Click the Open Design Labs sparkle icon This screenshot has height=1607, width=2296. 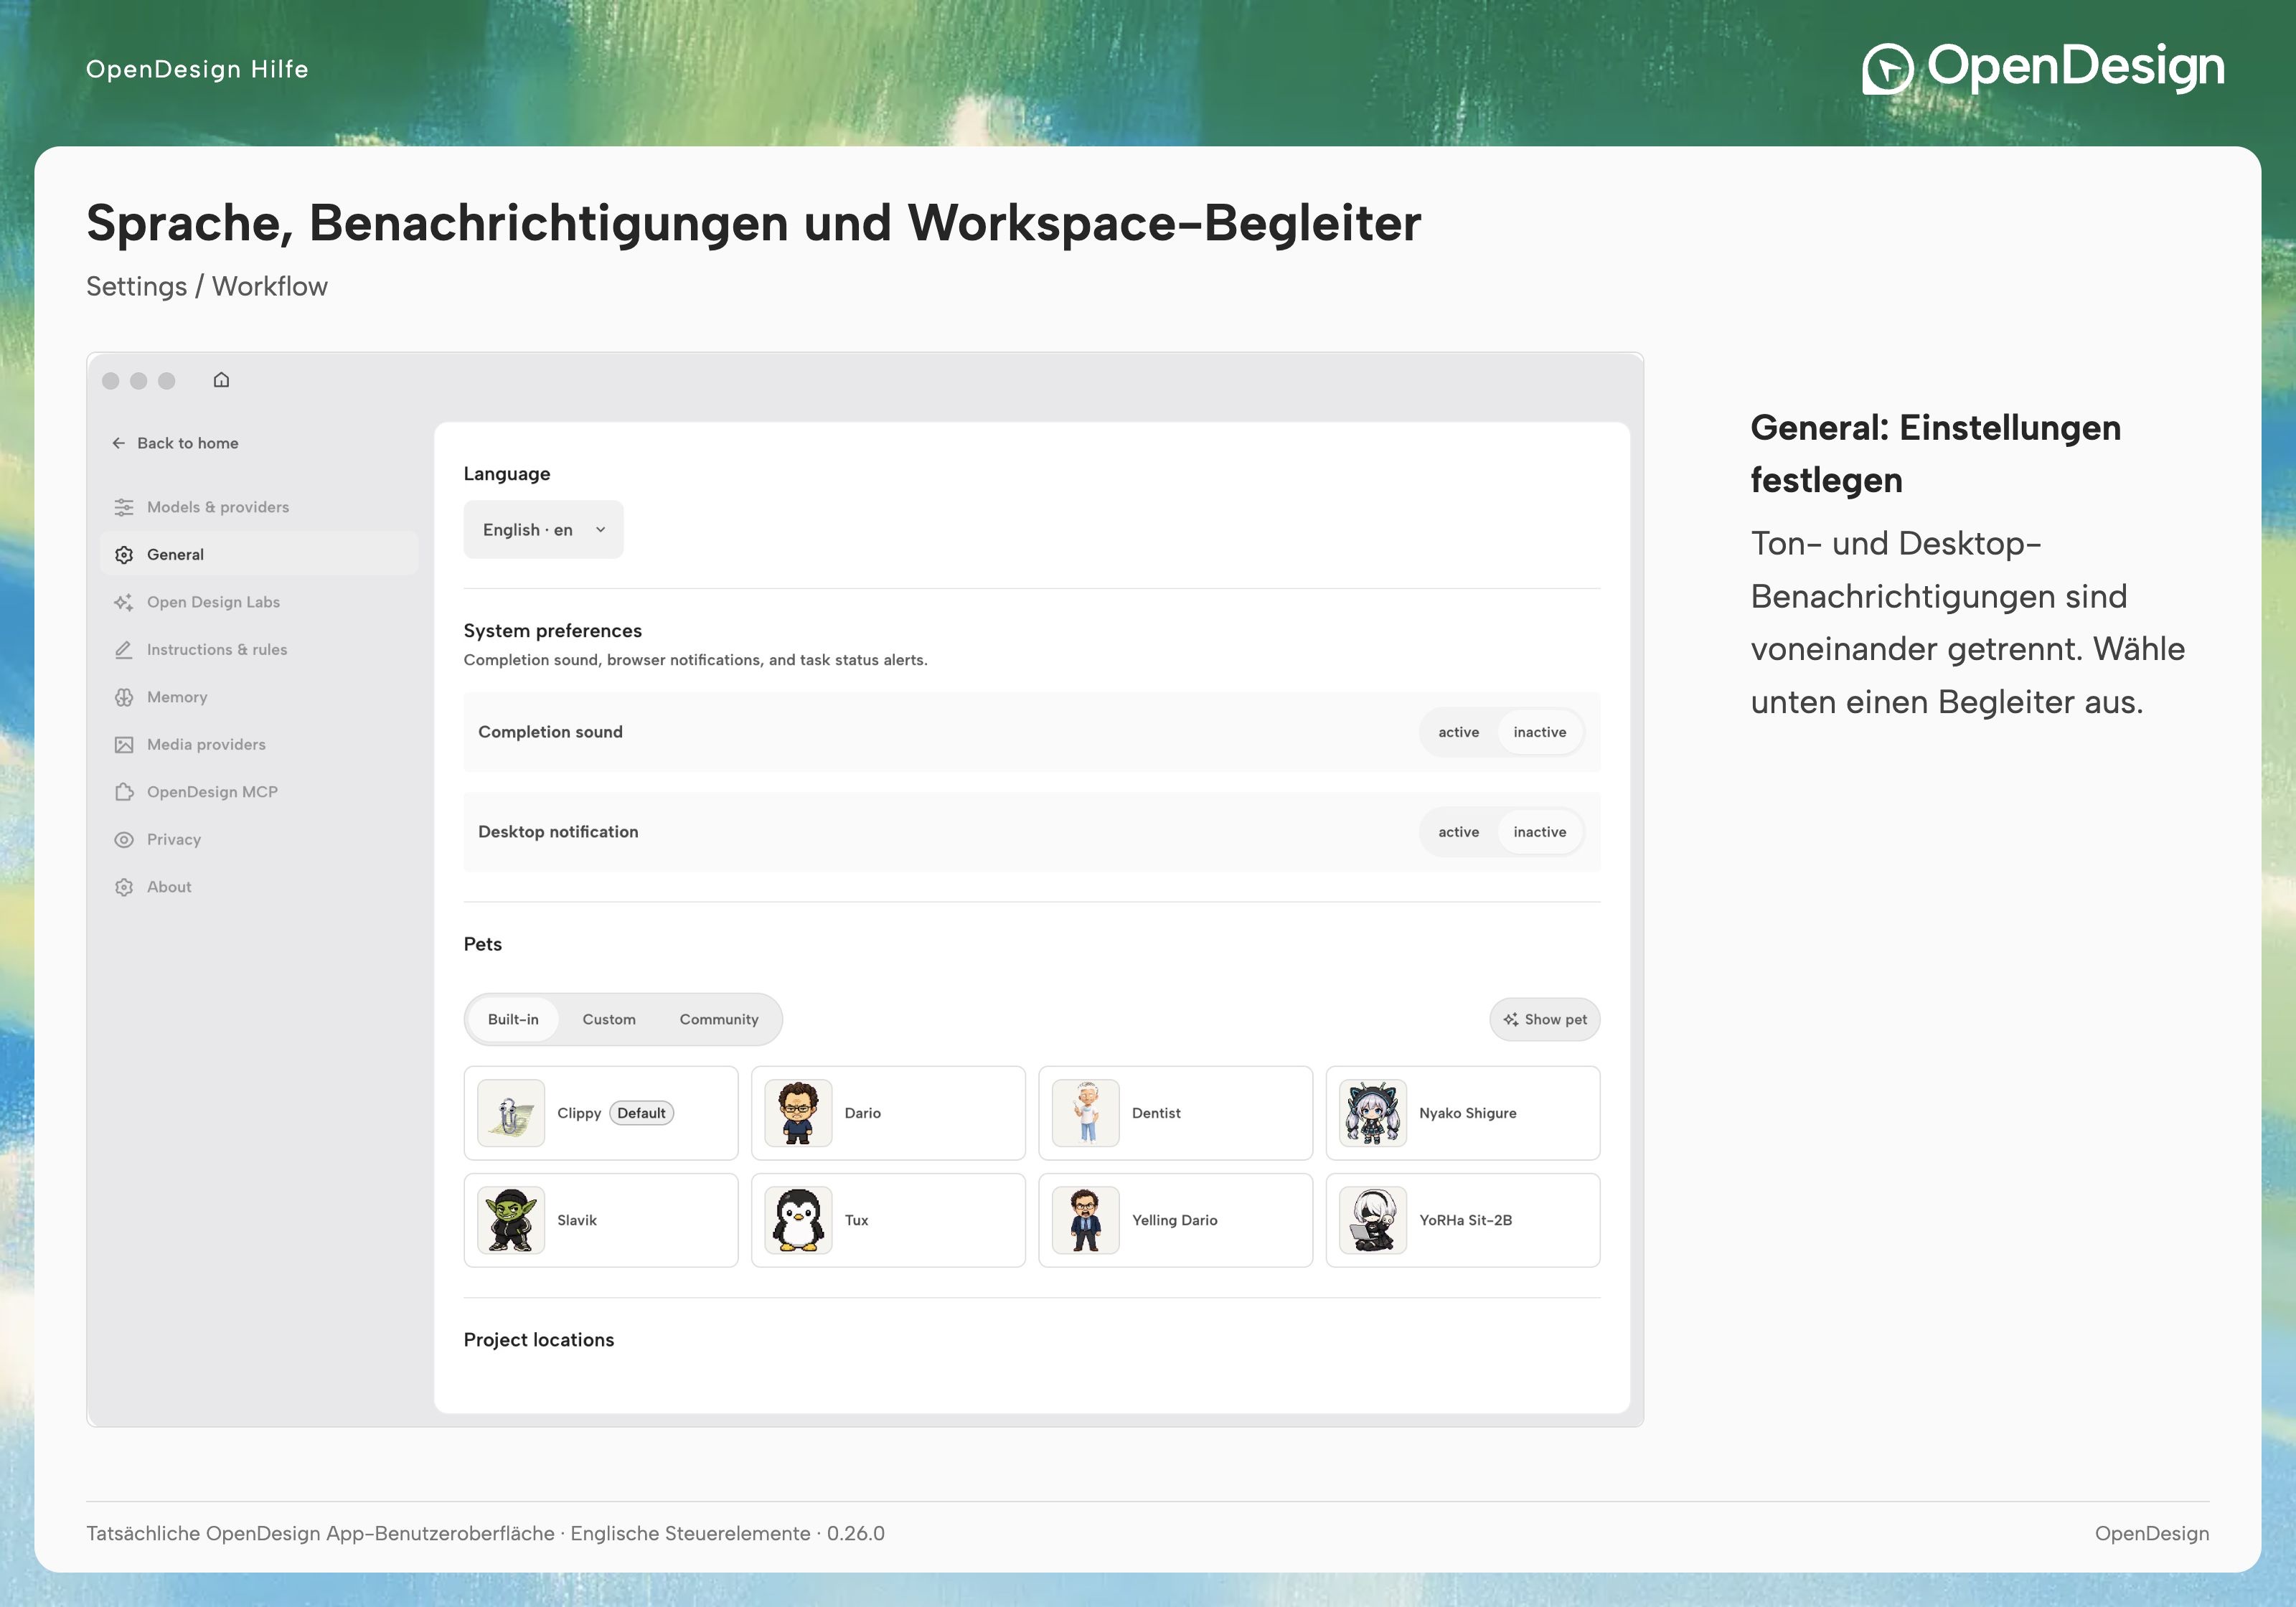[x=124, y=602]
